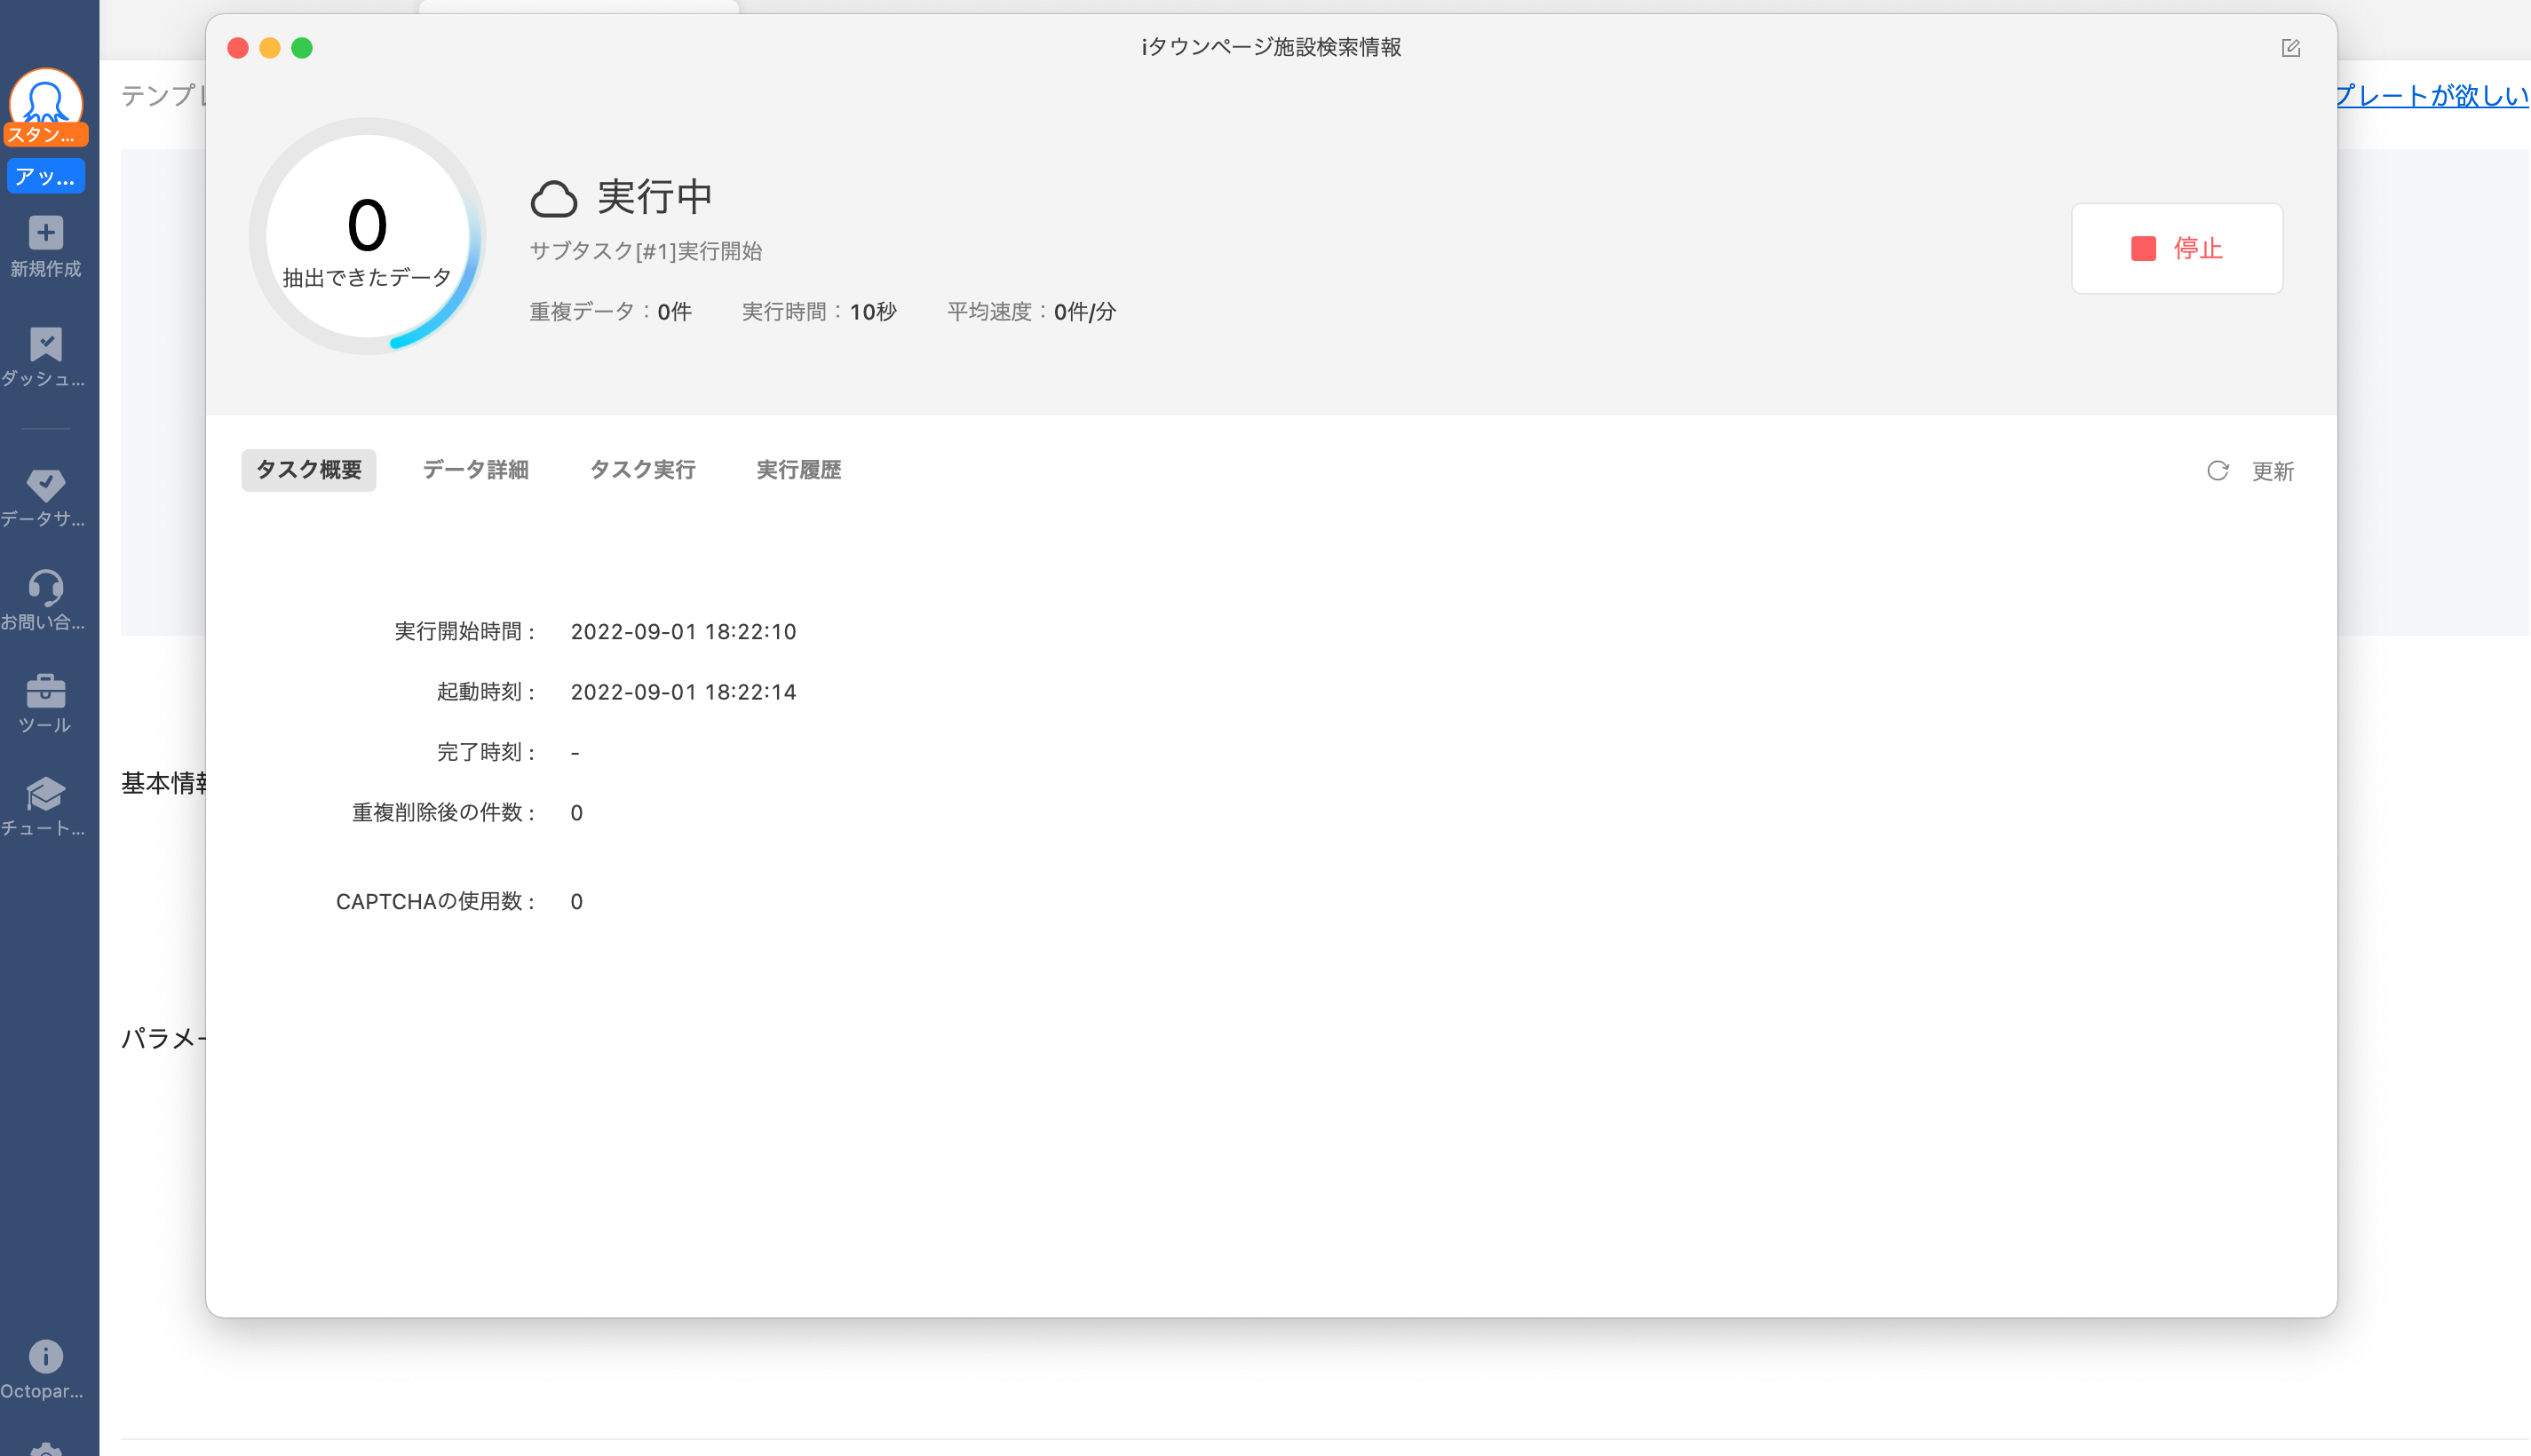Click the 重複データ：0件 text
The image size is (2531, 1456).
[x=610, y=312]
